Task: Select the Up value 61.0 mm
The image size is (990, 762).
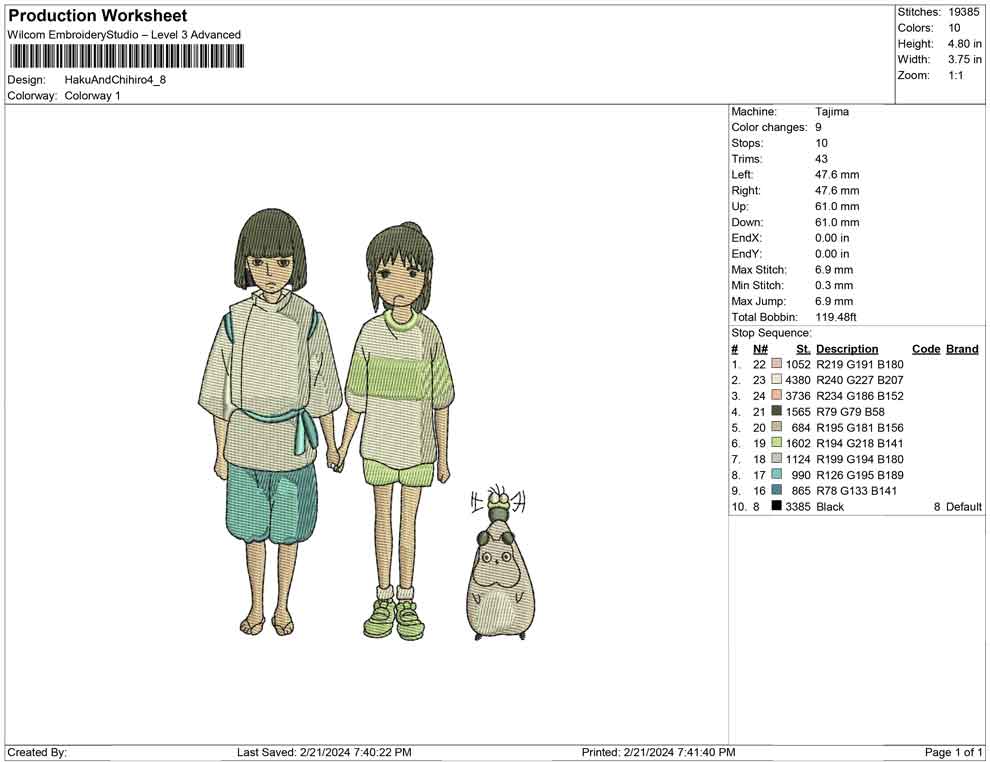Action: tap(837, 206)
